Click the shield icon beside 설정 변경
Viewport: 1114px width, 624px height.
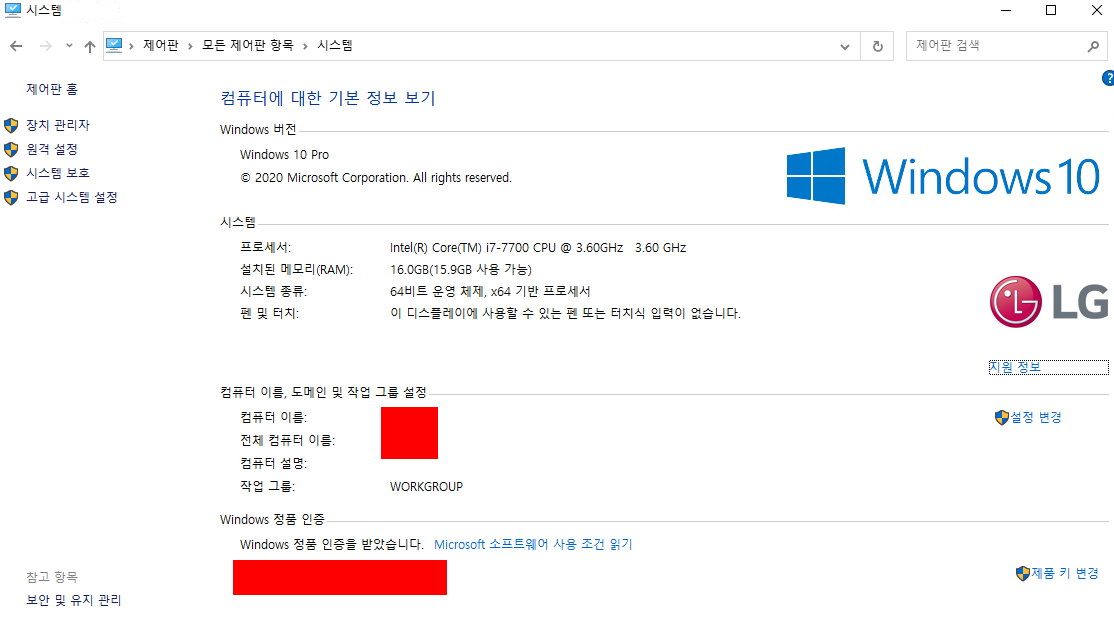1002,418
